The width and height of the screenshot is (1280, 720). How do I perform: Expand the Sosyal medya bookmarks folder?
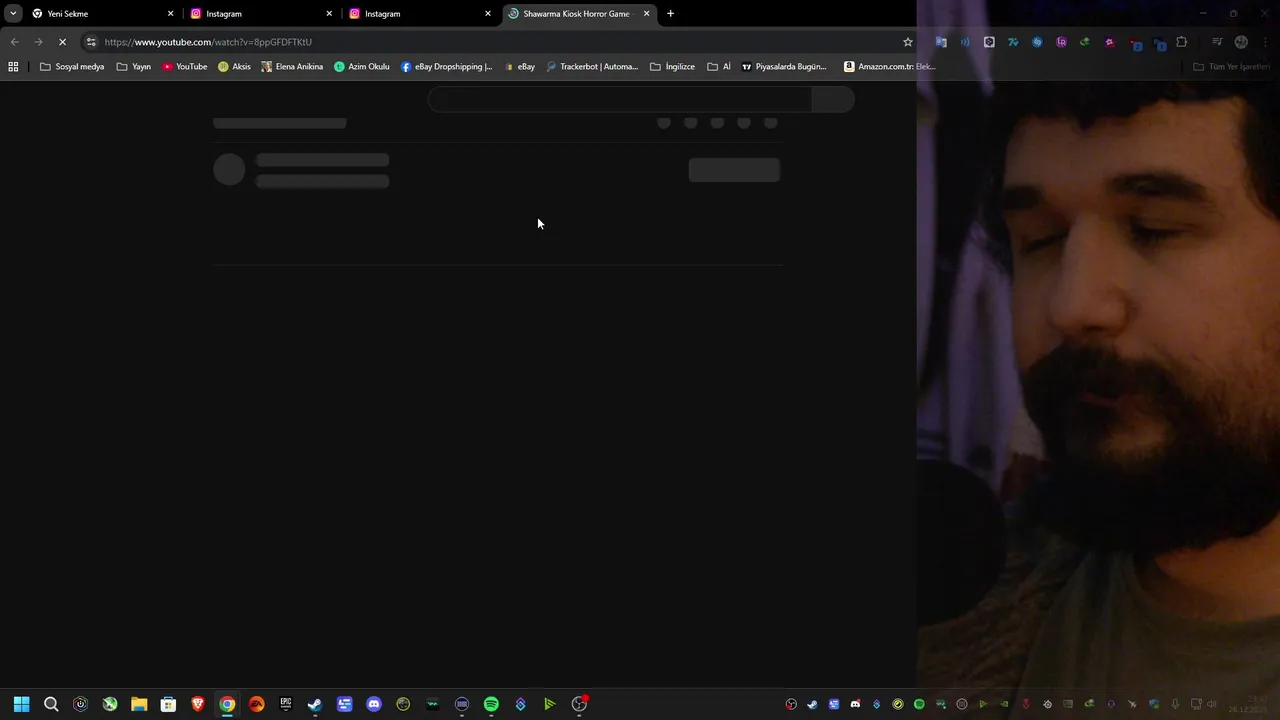tap(72, 67)
